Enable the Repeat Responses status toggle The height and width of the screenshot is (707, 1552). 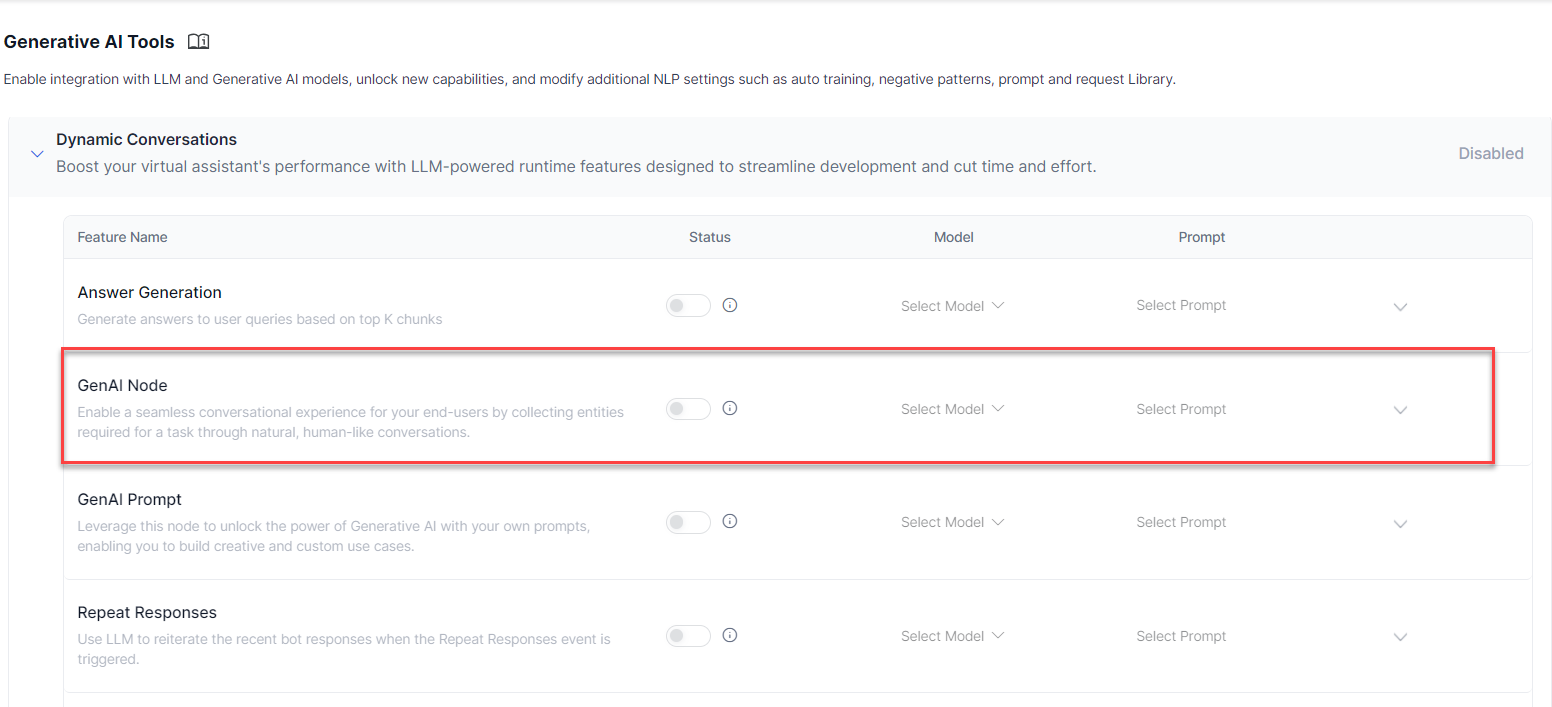coord(688,636)
